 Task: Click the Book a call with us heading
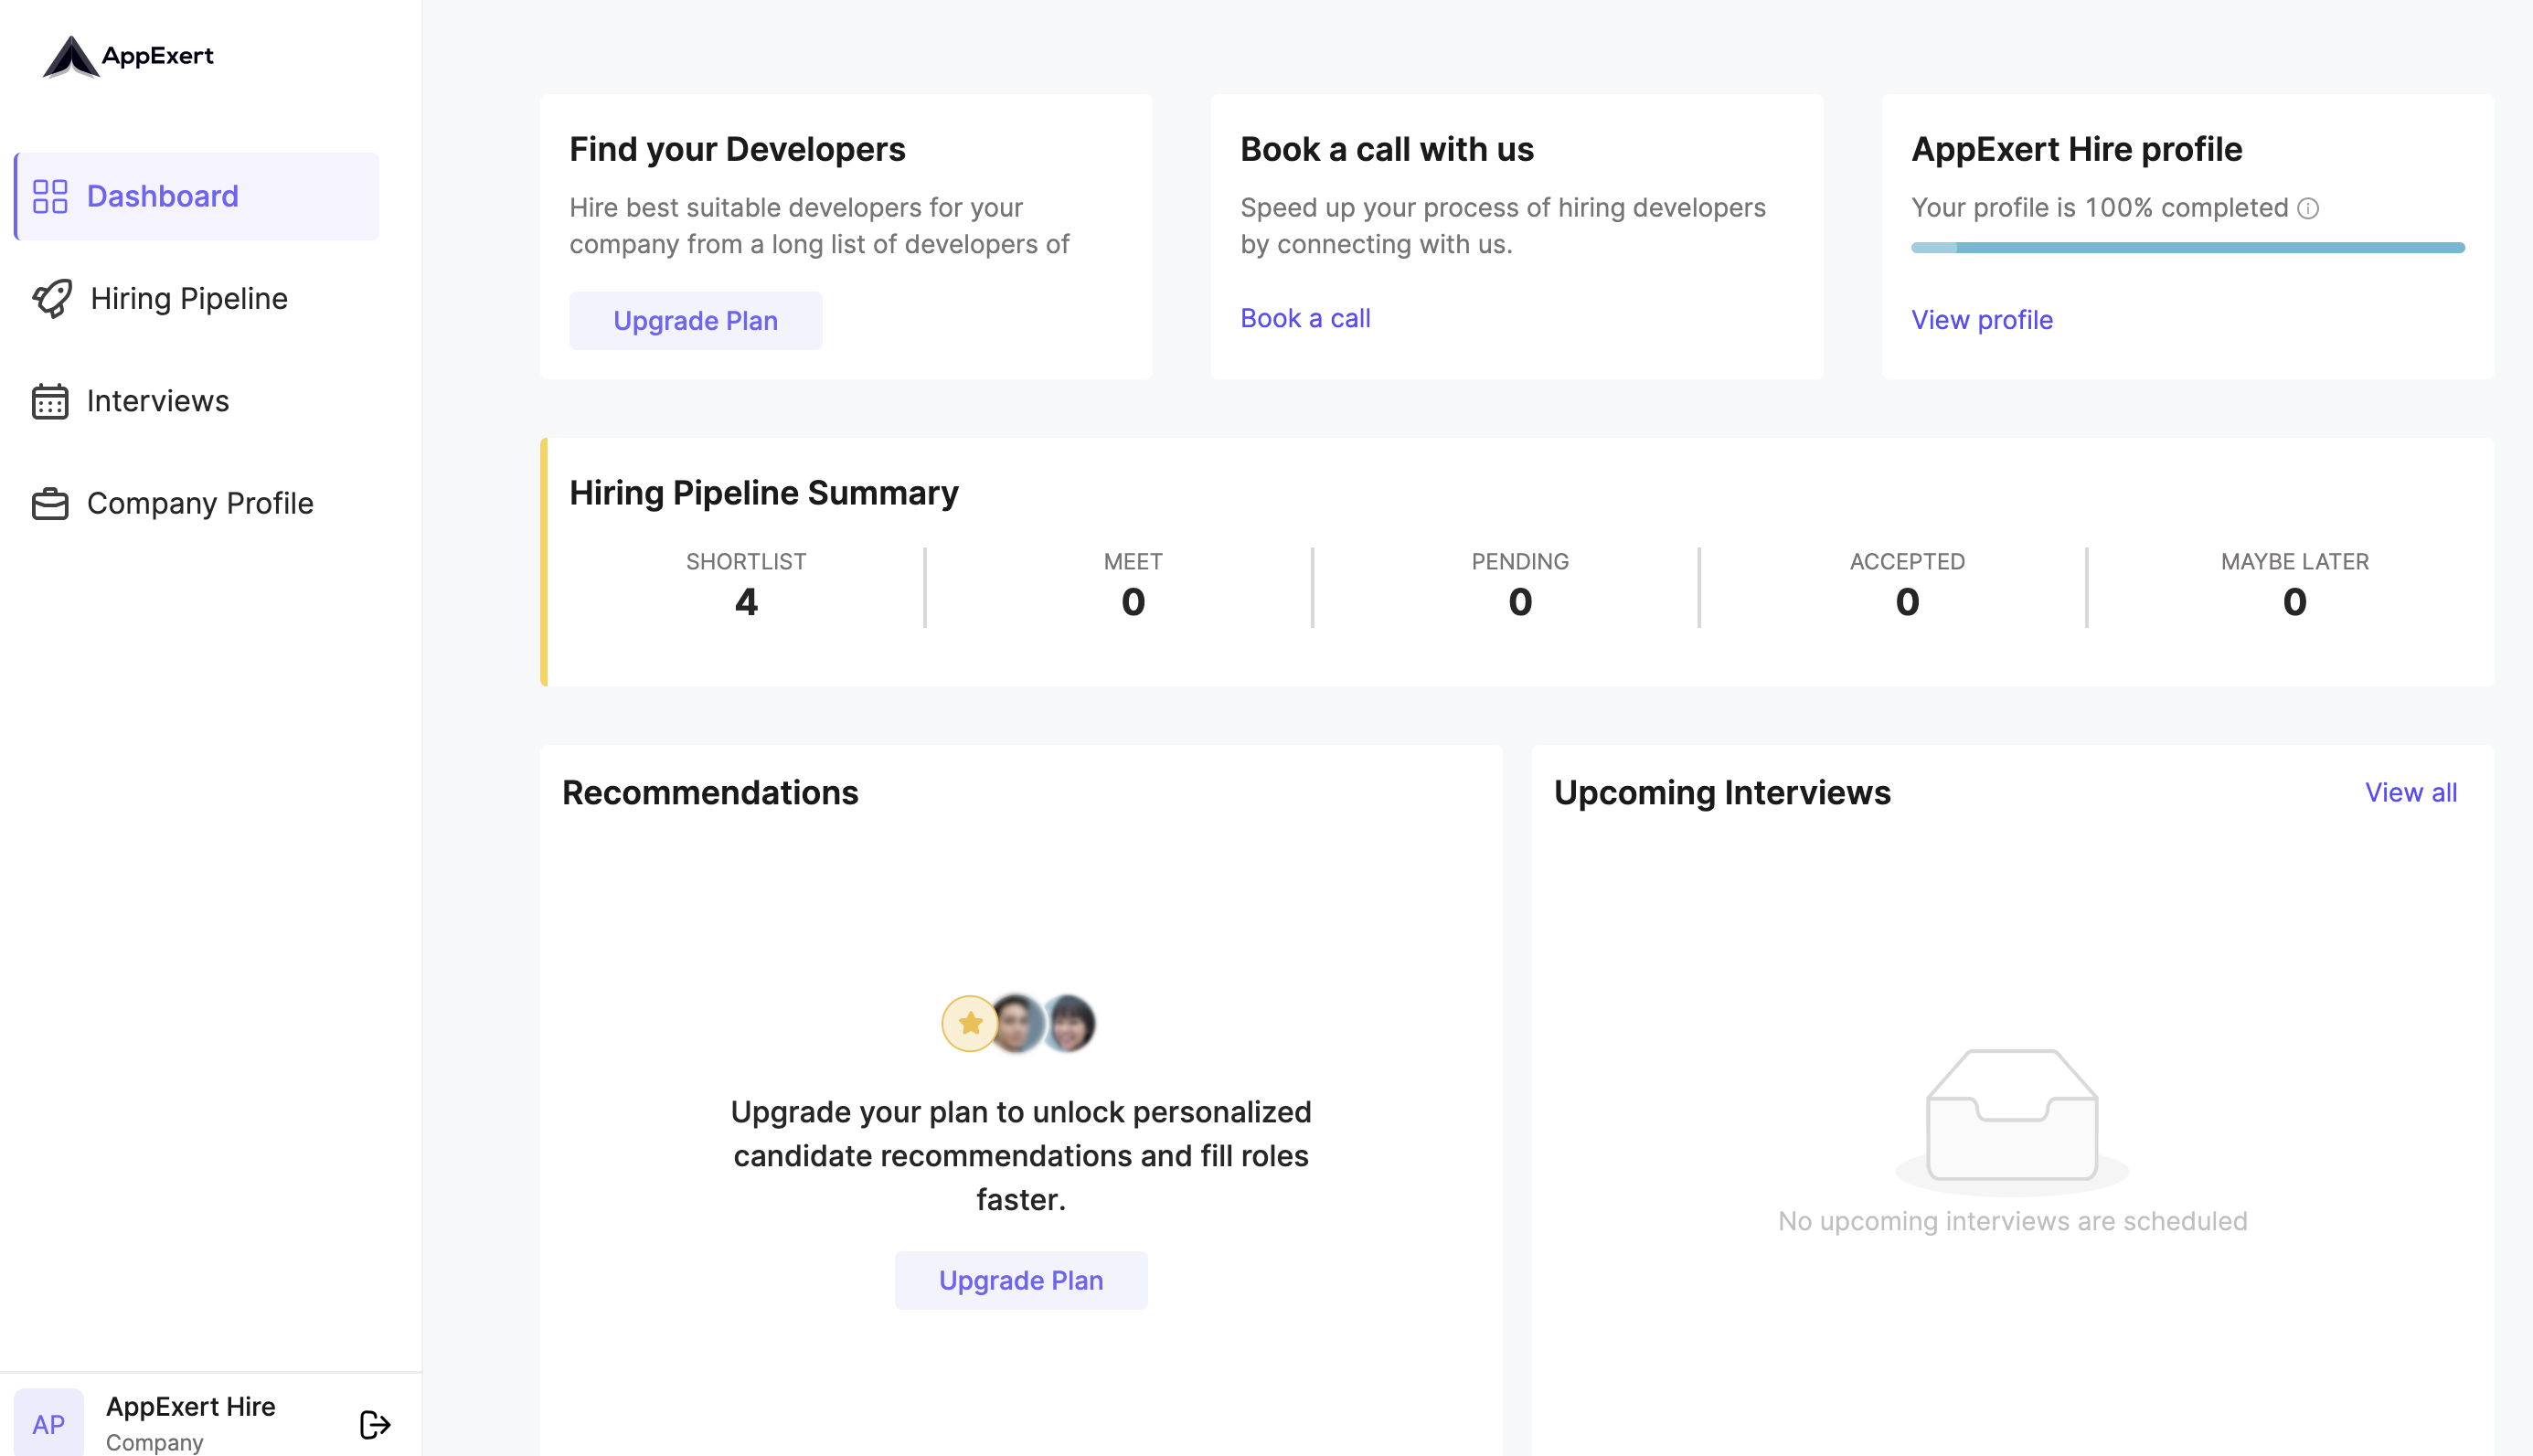point(1387,149)
